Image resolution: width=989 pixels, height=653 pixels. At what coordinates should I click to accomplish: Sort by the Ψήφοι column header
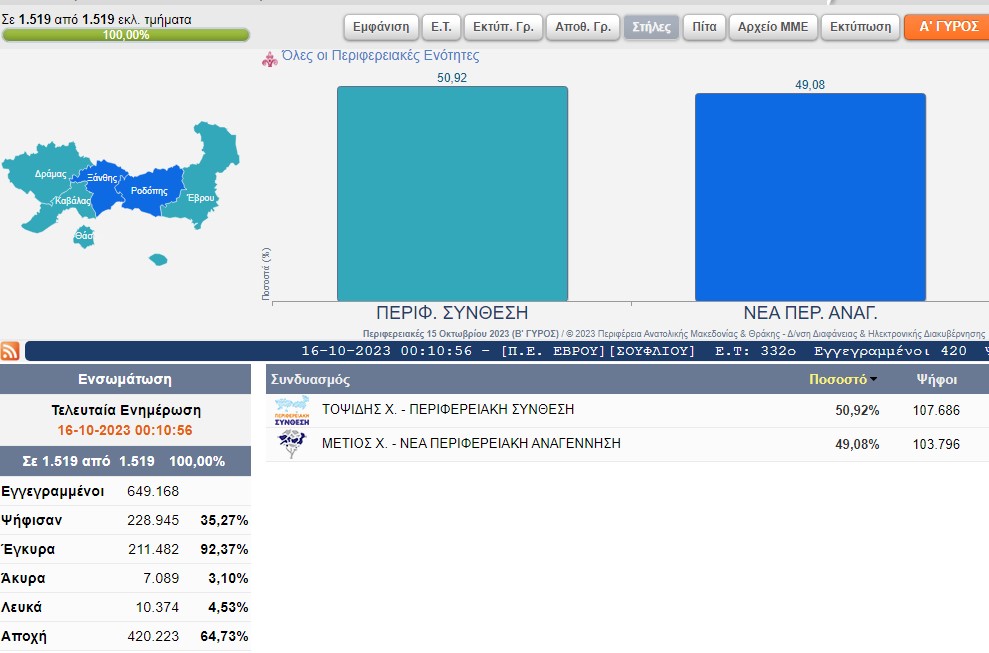[937, 380]
